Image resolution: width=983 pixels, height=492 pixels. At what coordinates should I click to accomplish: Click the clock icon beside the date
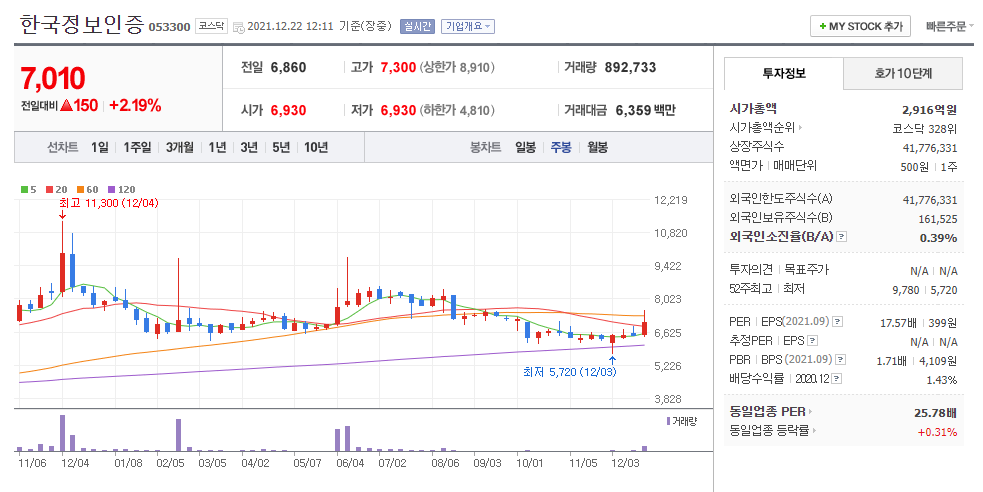[238, 27]
